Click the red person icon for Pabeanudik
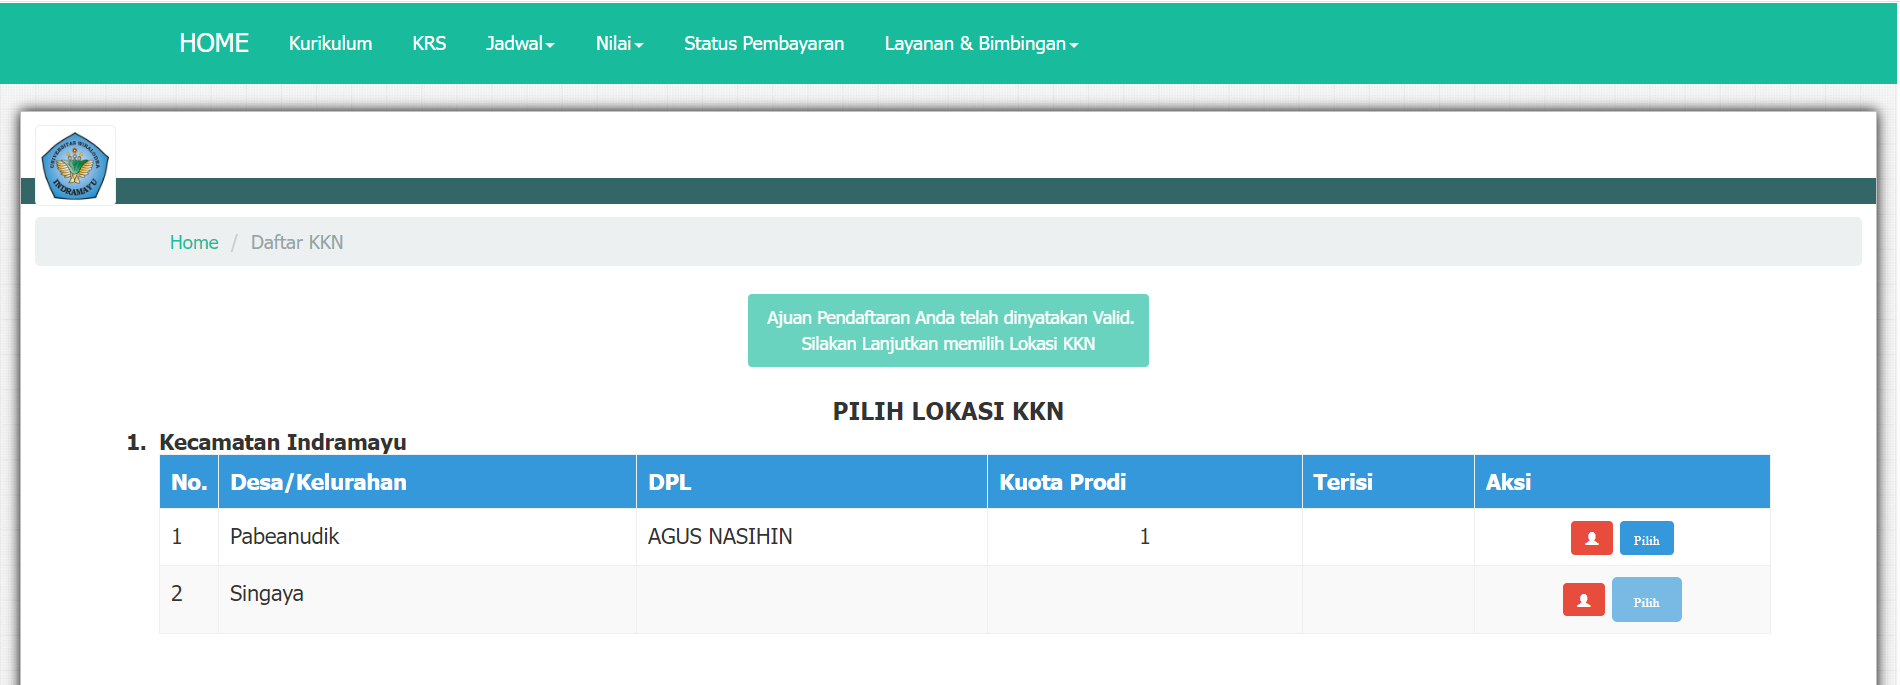Viewport: 1900px width, 685px height. pyautogui.click(x=1591, y=538)
